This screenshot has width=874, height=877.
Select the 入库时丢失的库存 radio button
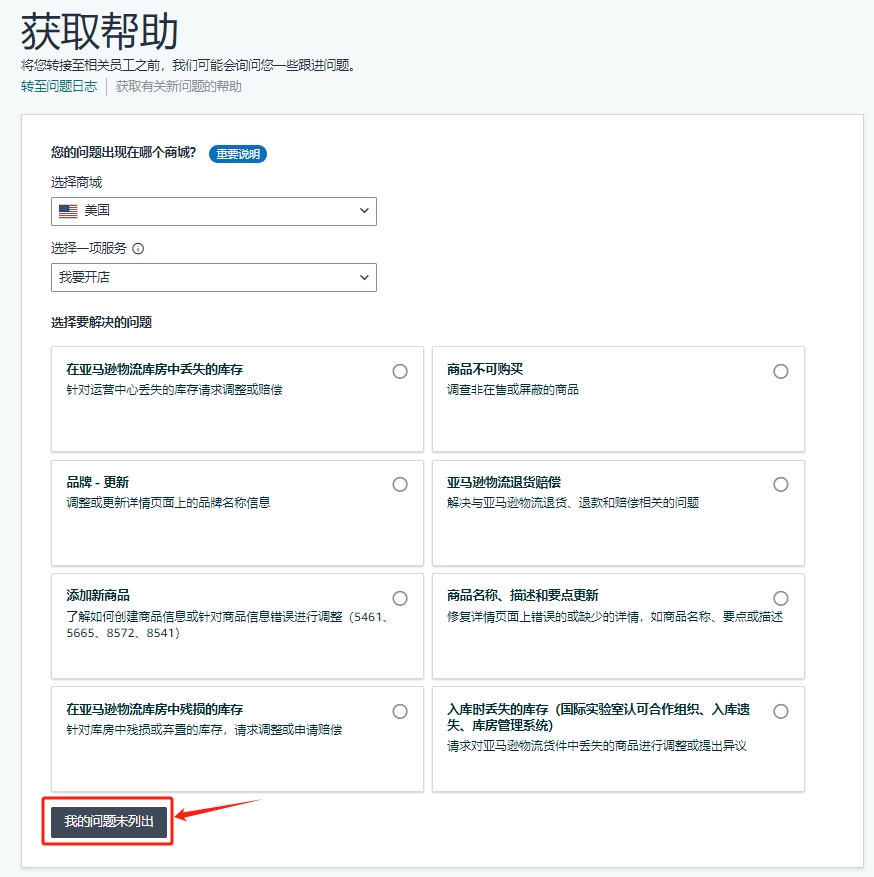pyautogui.click(x=781, y=711)
